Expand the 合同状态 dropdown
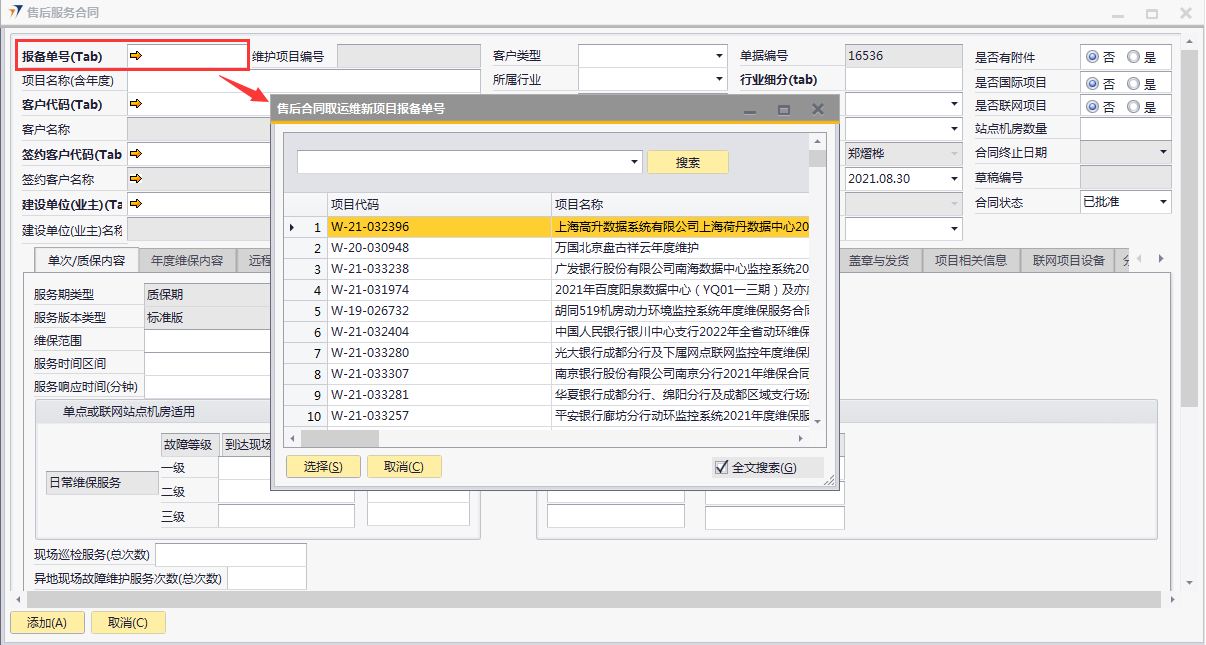1206x645 pixels. 1163,202
